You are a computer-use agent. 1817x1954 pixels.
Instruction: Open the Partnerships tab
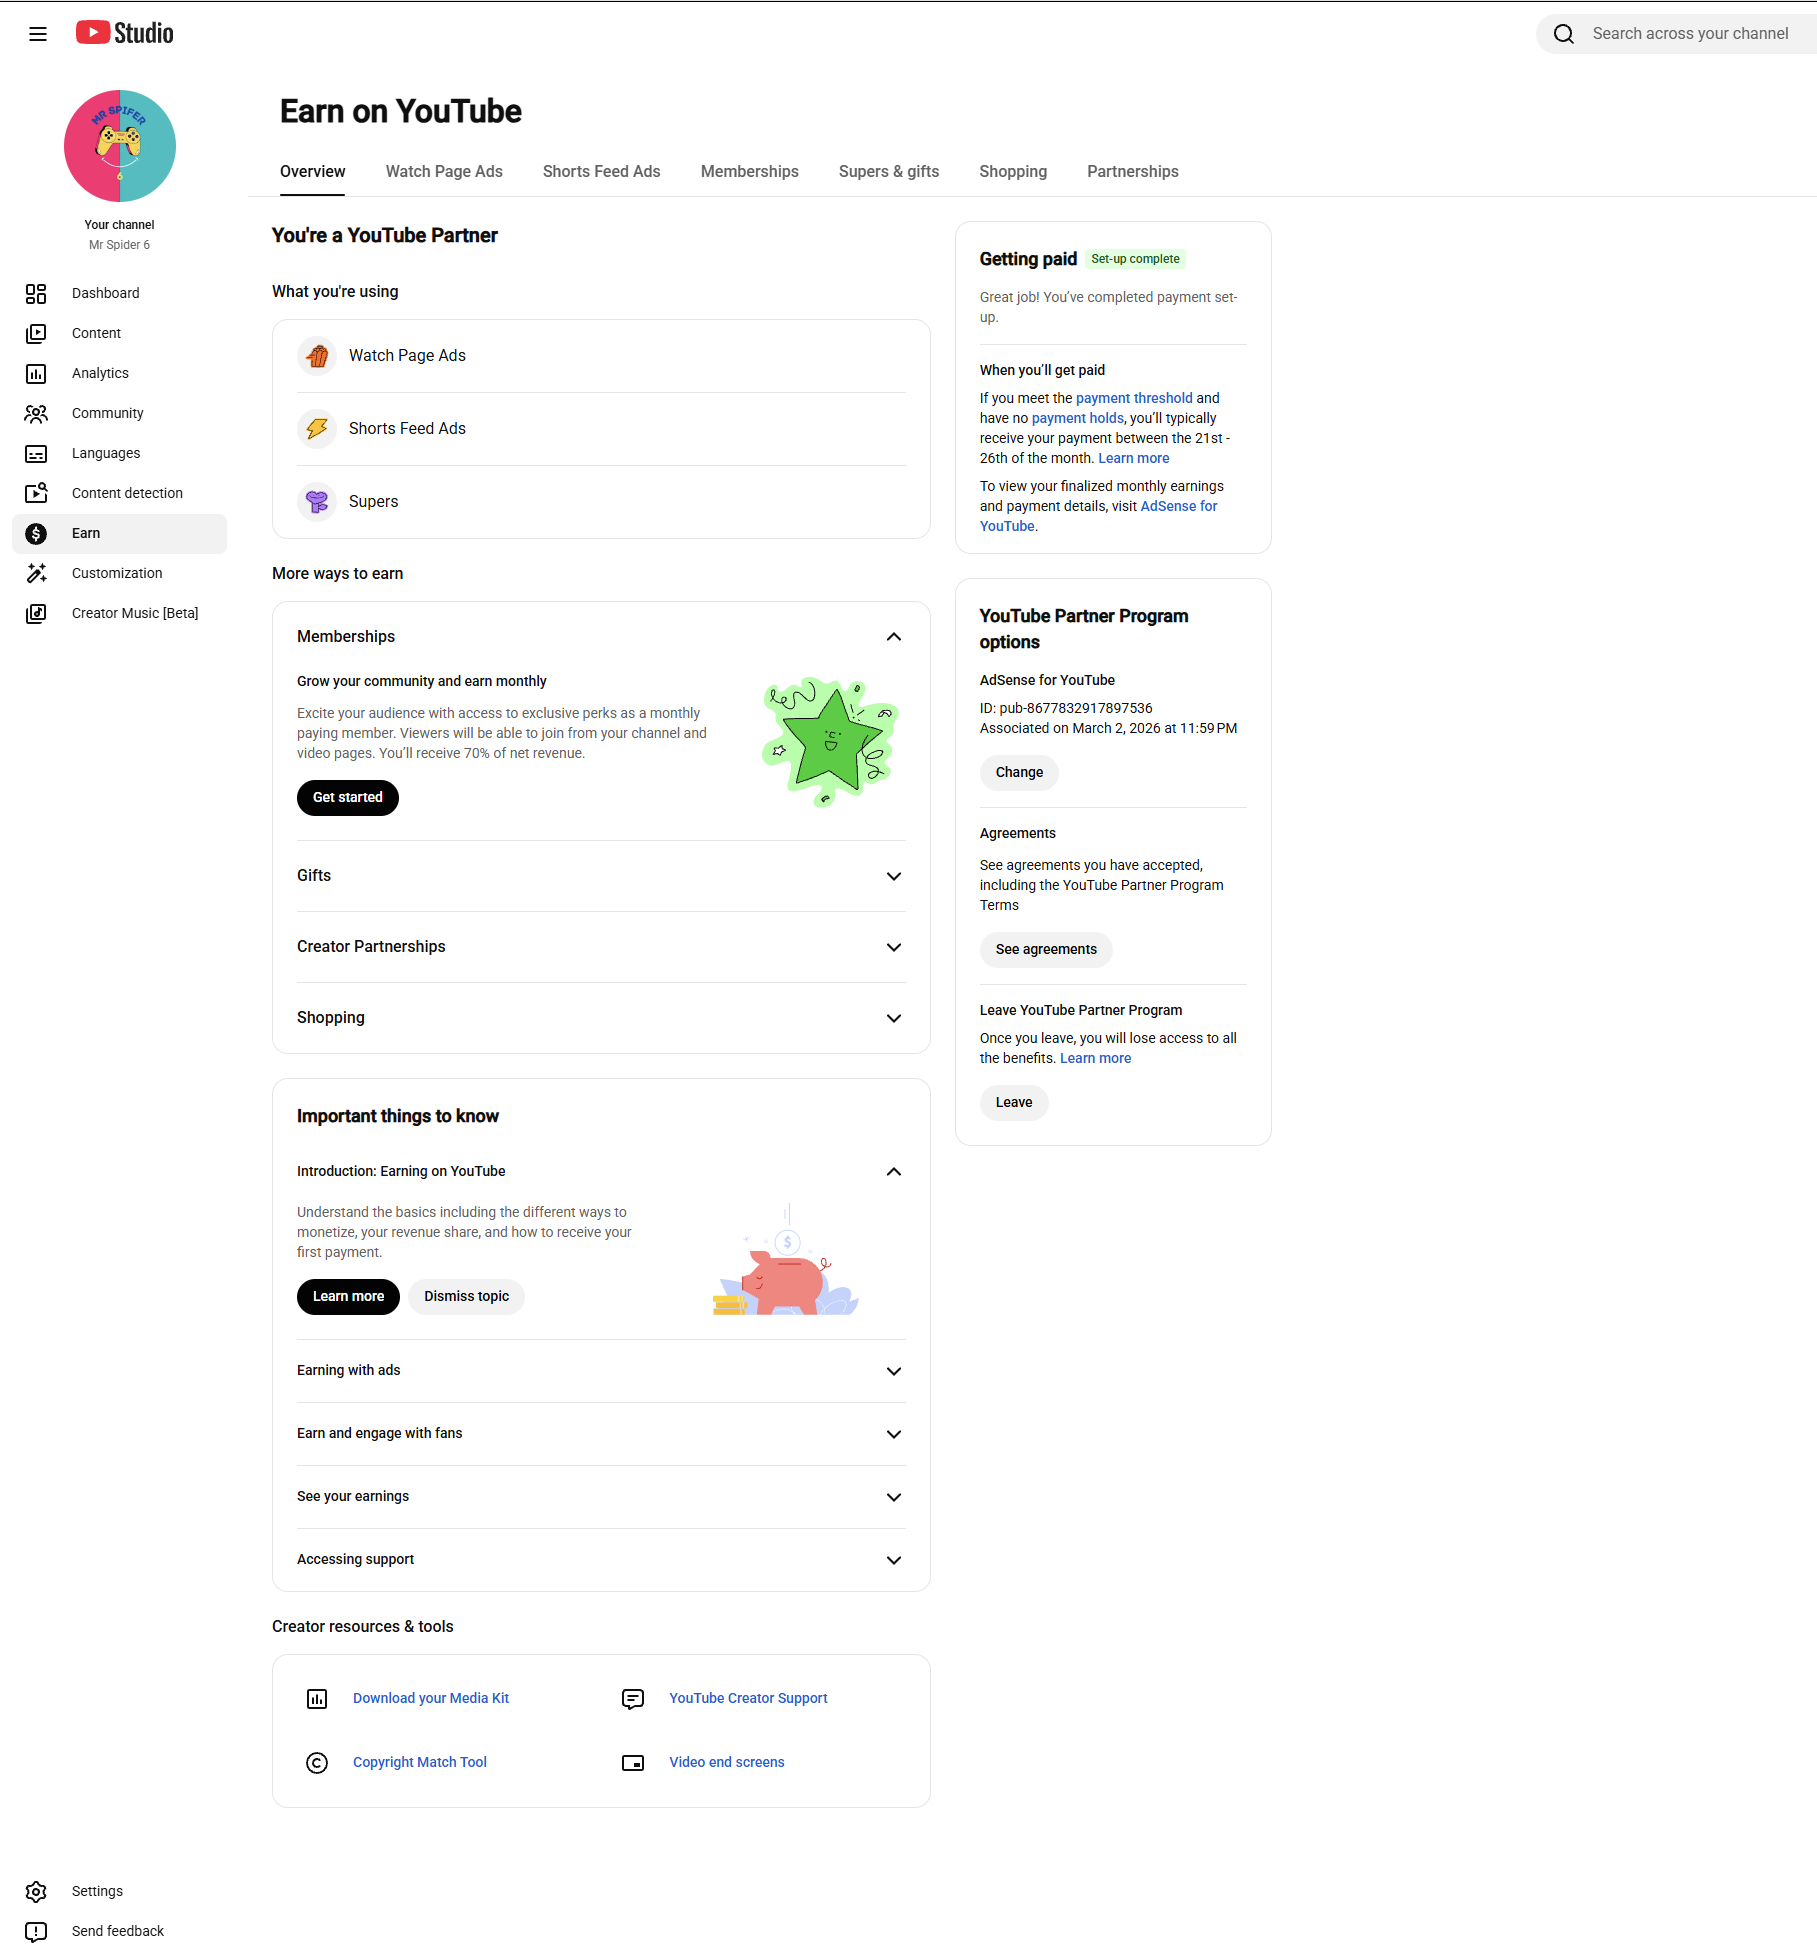tap(1133, 172)
